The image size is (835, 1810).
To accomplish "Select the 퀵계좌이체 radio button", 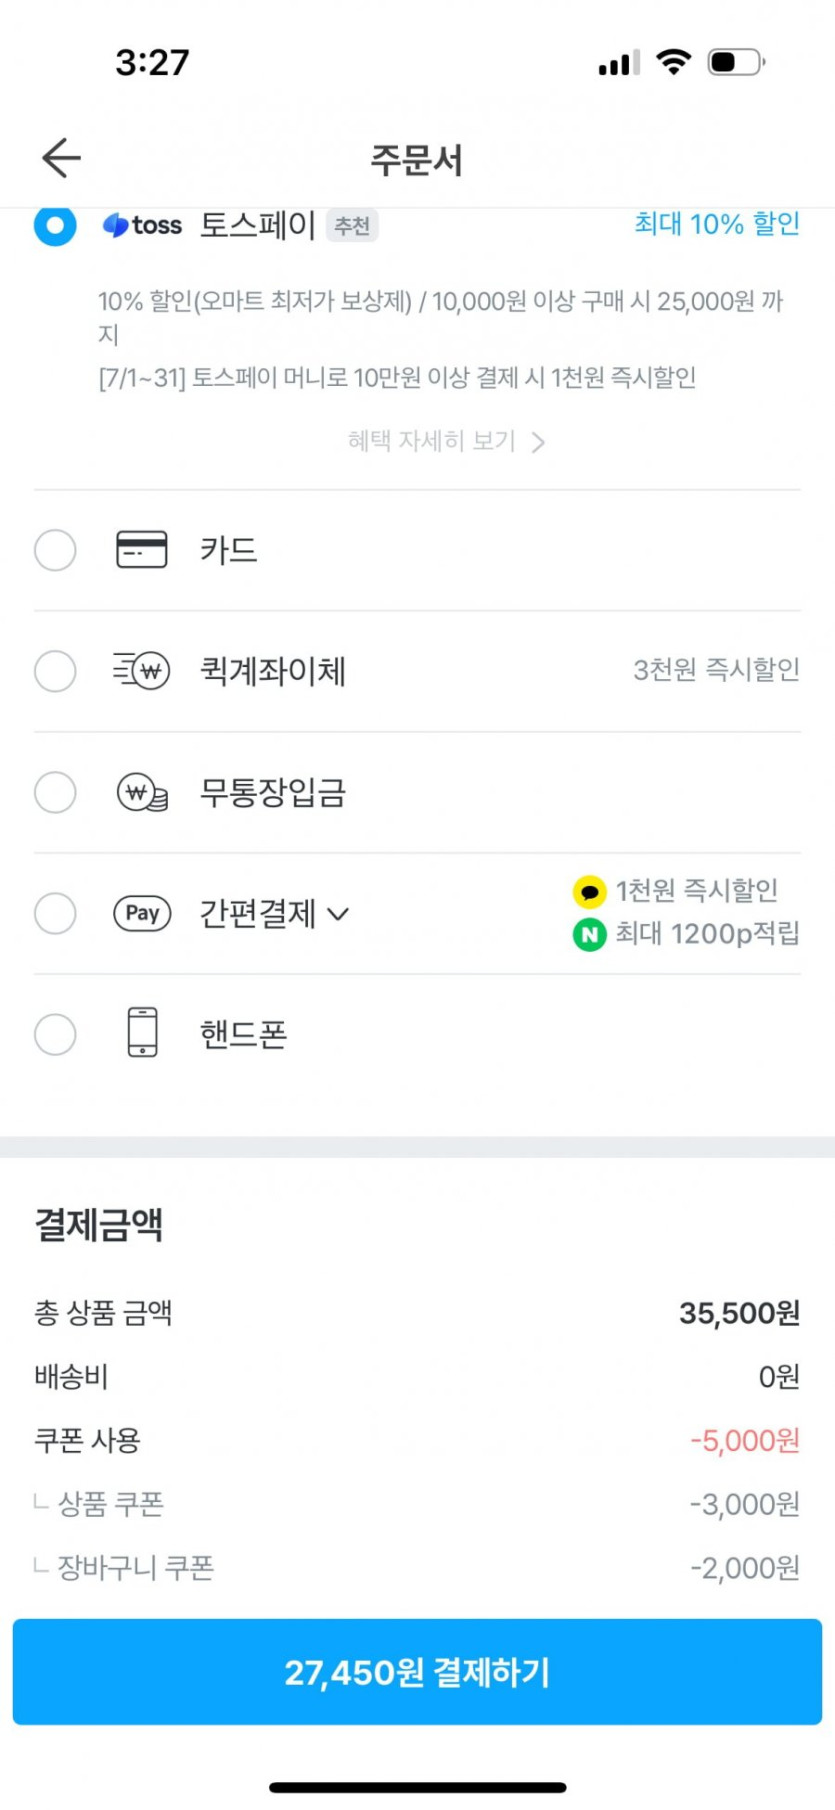I will point(55,671).
